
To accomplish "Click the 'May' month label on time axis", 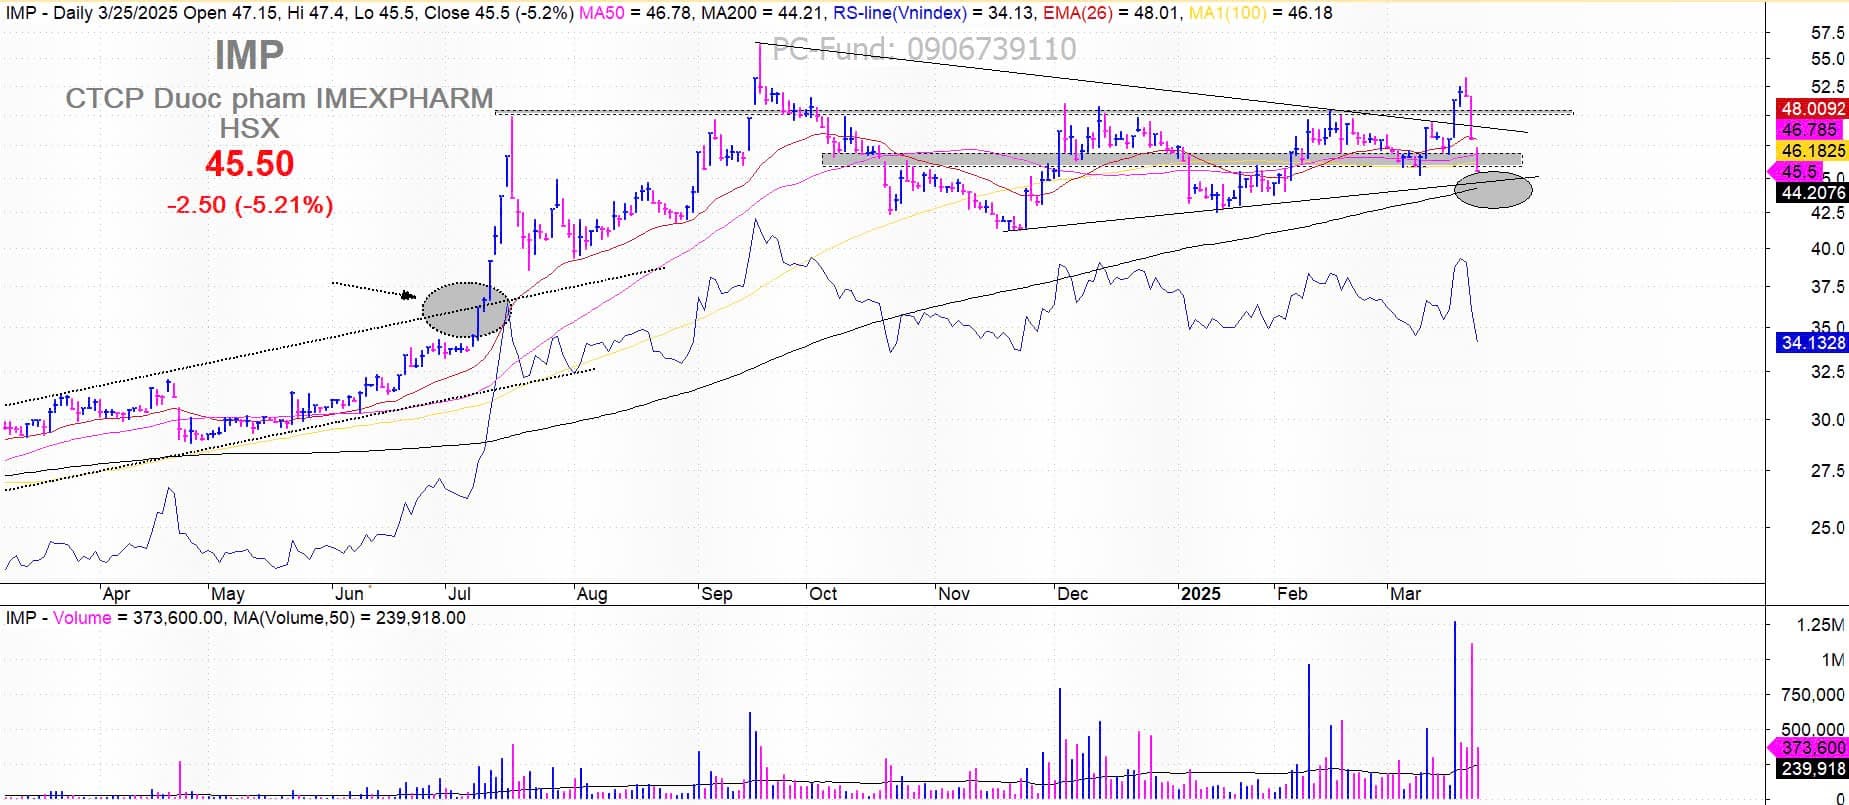I will (228, 594).
